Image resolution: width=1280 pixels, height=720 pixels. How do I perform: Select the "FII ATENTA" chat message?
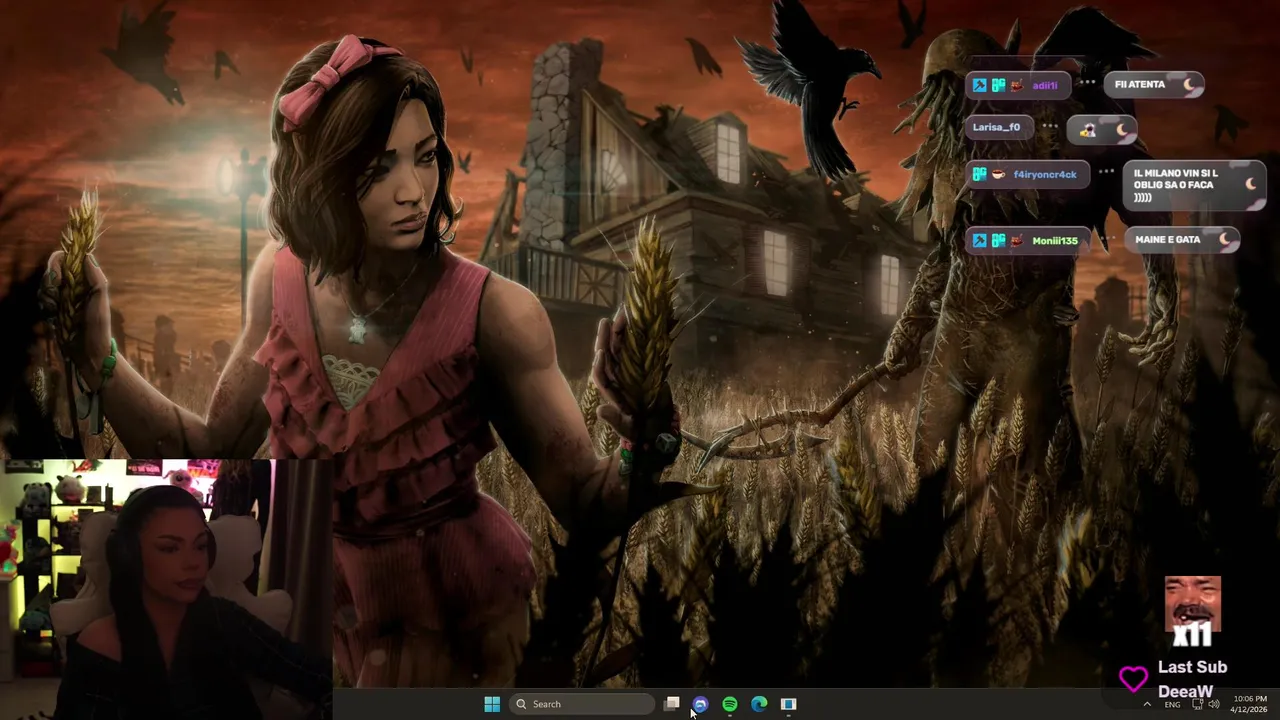[1140, 85]
